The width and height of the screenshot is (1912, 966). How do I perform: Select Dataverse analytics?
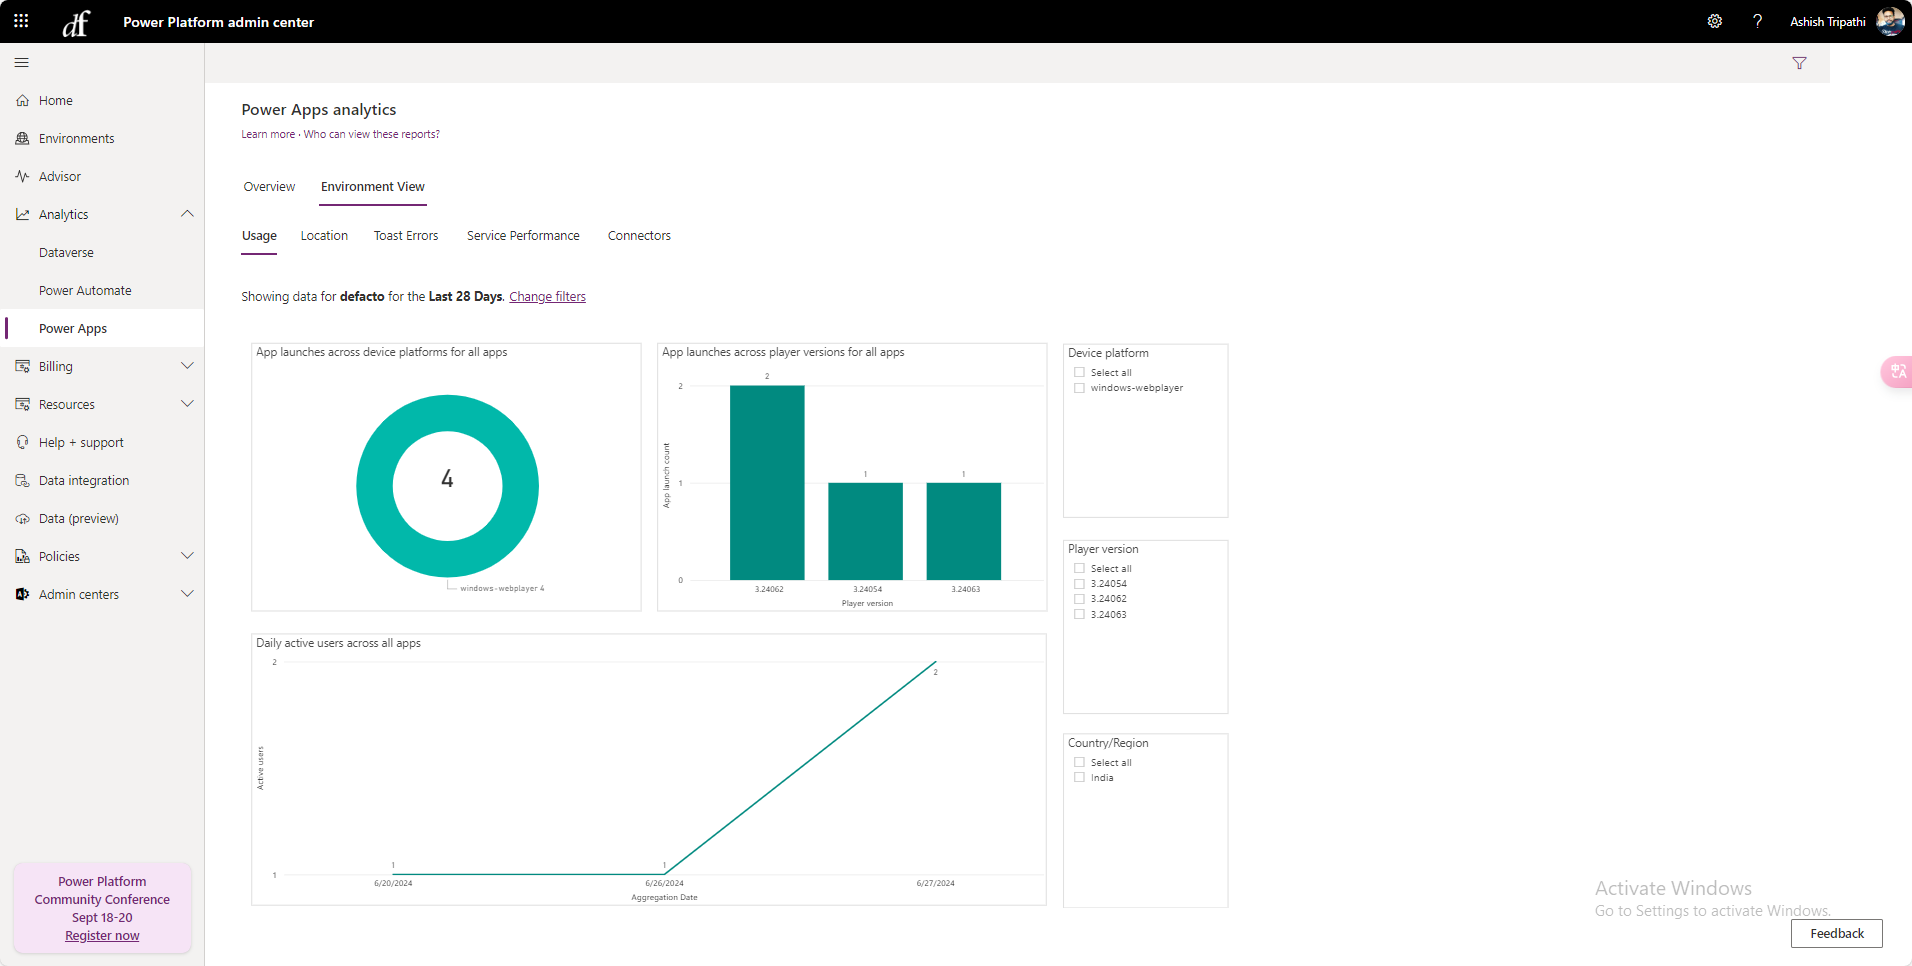pos(66,252)
